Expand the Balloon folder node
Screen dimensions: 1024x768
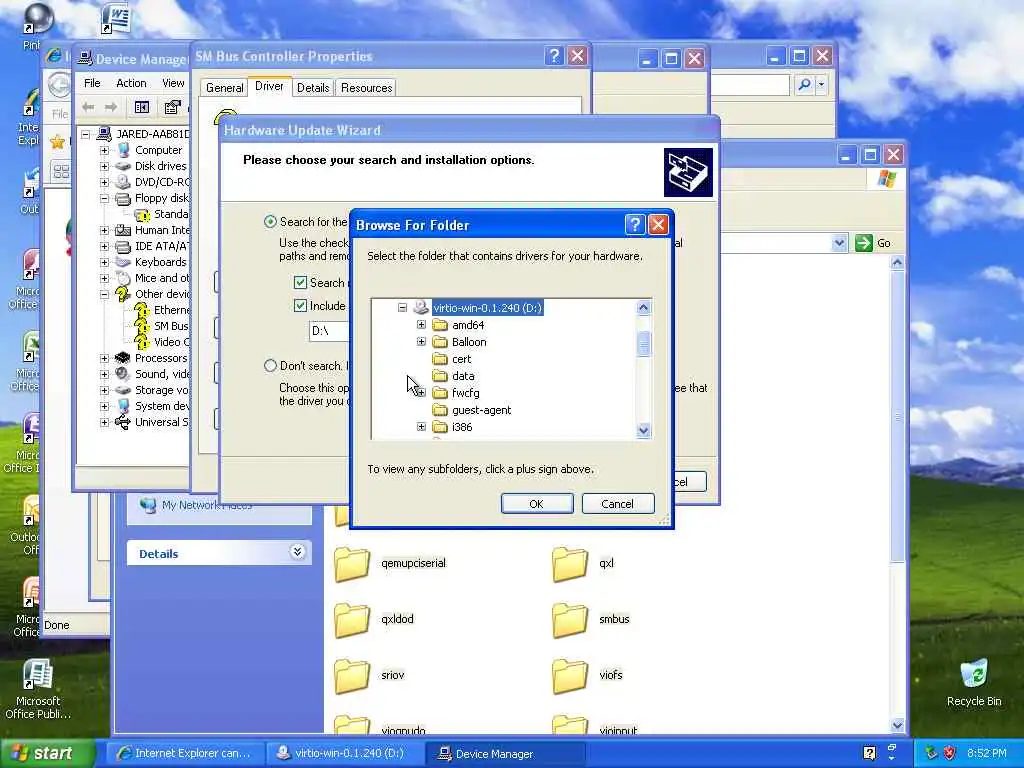[421, 342]
